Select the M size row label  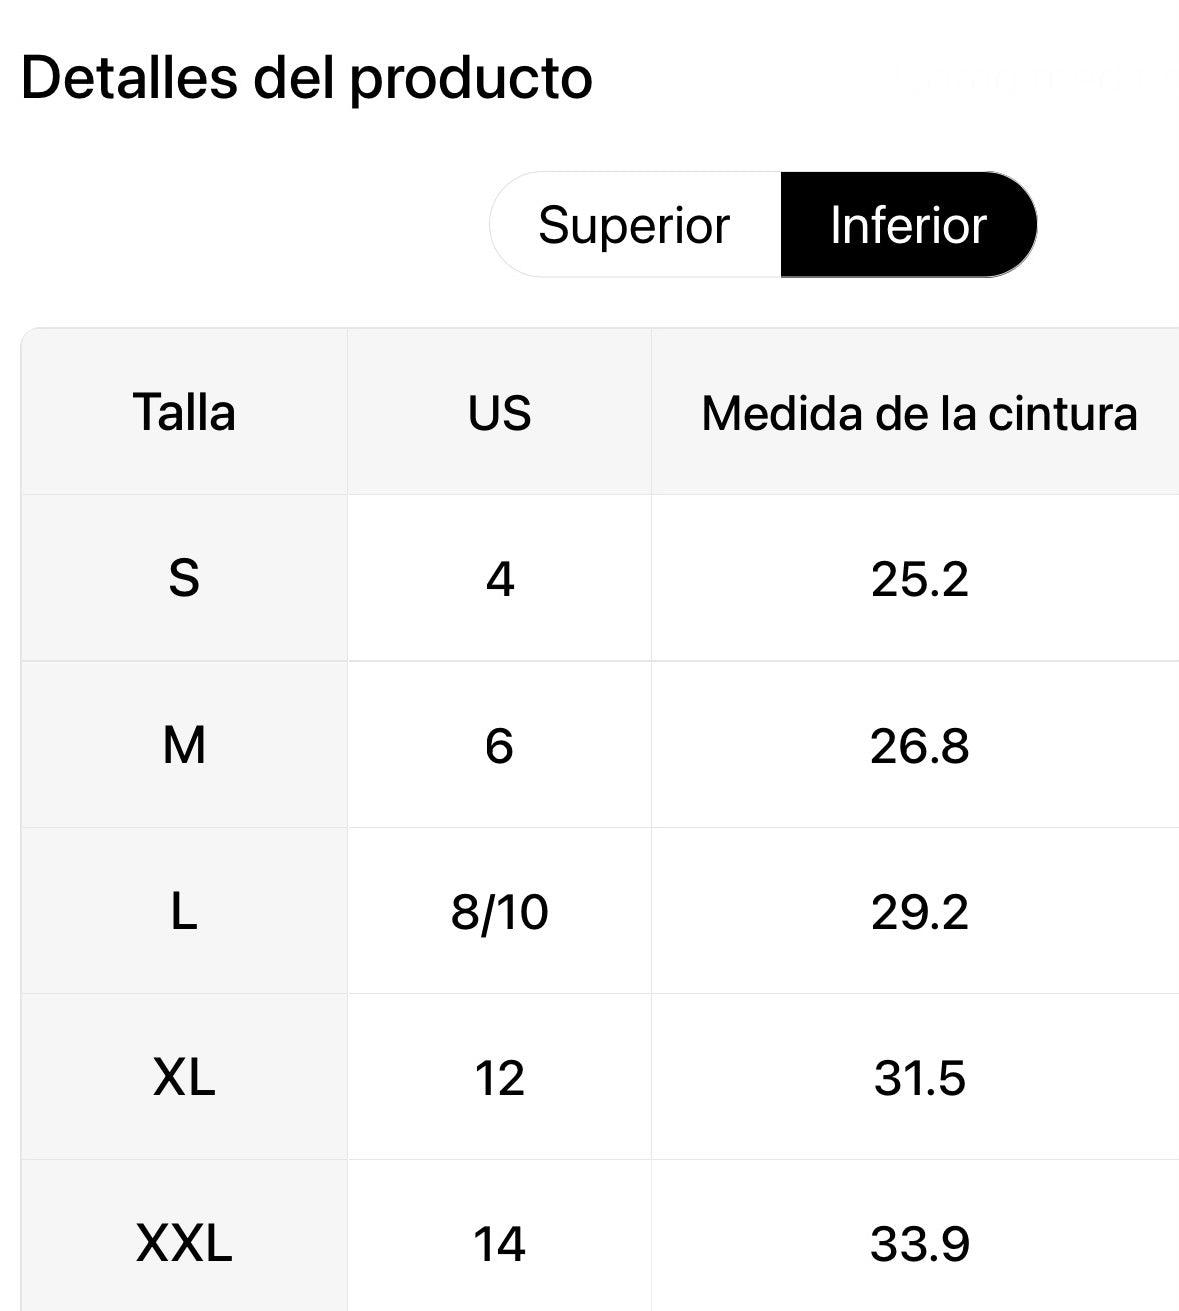pyautogui.click(x=184, y=745)
